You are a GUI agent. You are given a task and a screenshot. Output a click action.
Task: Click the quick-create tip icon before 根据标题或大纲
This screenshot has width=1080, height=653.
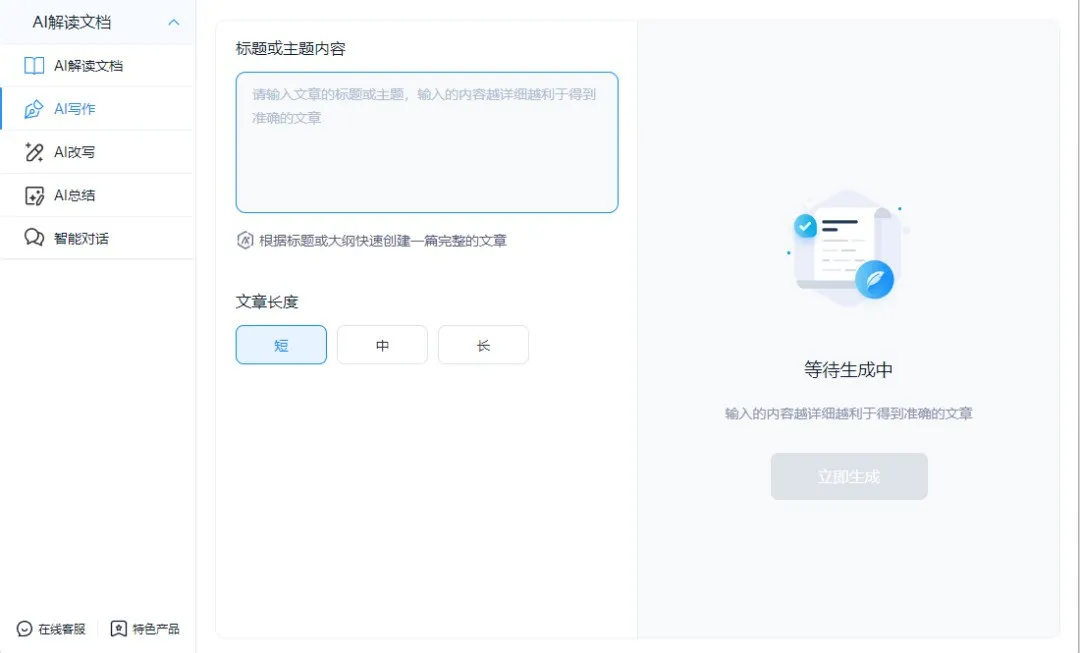tap(243, 241)
